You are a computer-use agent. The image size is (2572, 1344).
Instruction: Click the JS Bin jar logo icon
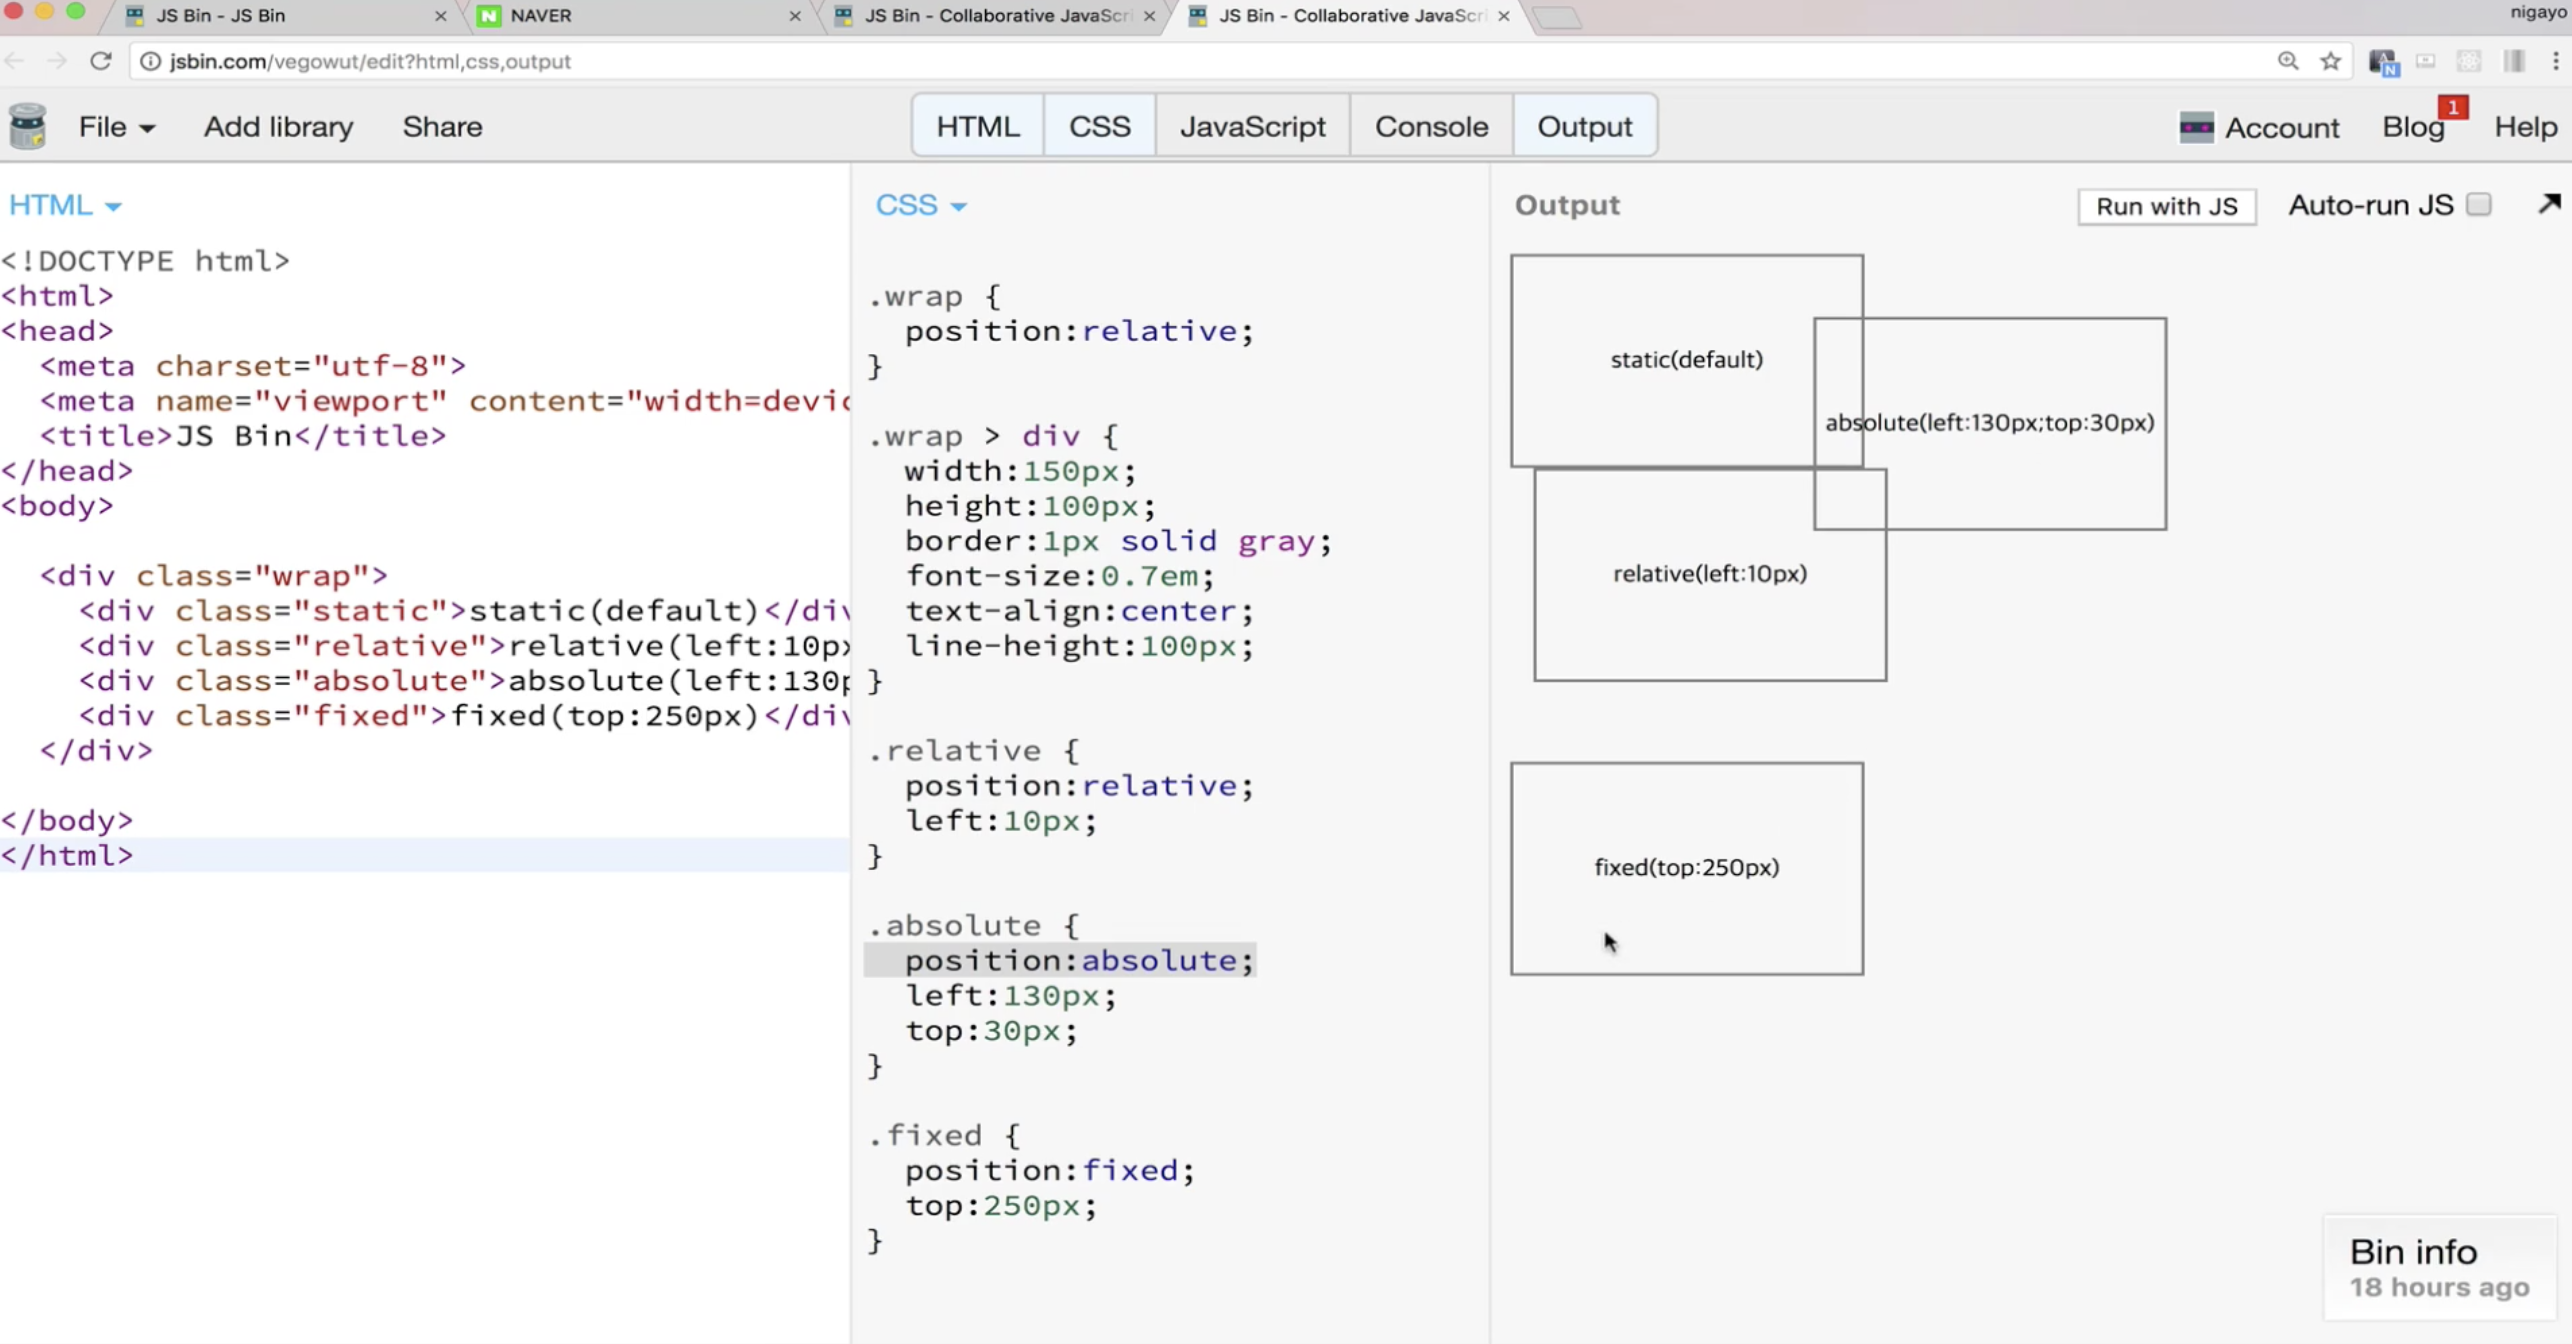pyautogui.click(x=28, y=126)
